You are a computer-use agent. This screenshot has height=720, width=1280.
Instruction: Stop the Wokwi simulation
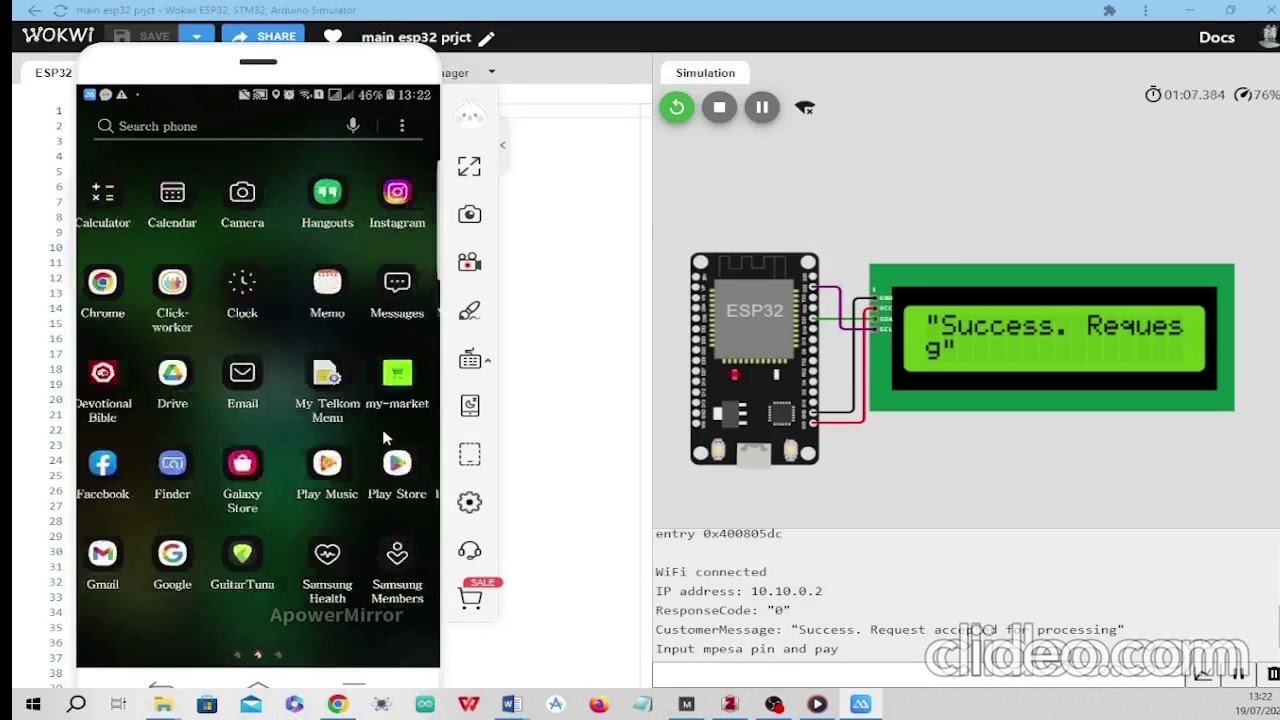tap(719, 107)
